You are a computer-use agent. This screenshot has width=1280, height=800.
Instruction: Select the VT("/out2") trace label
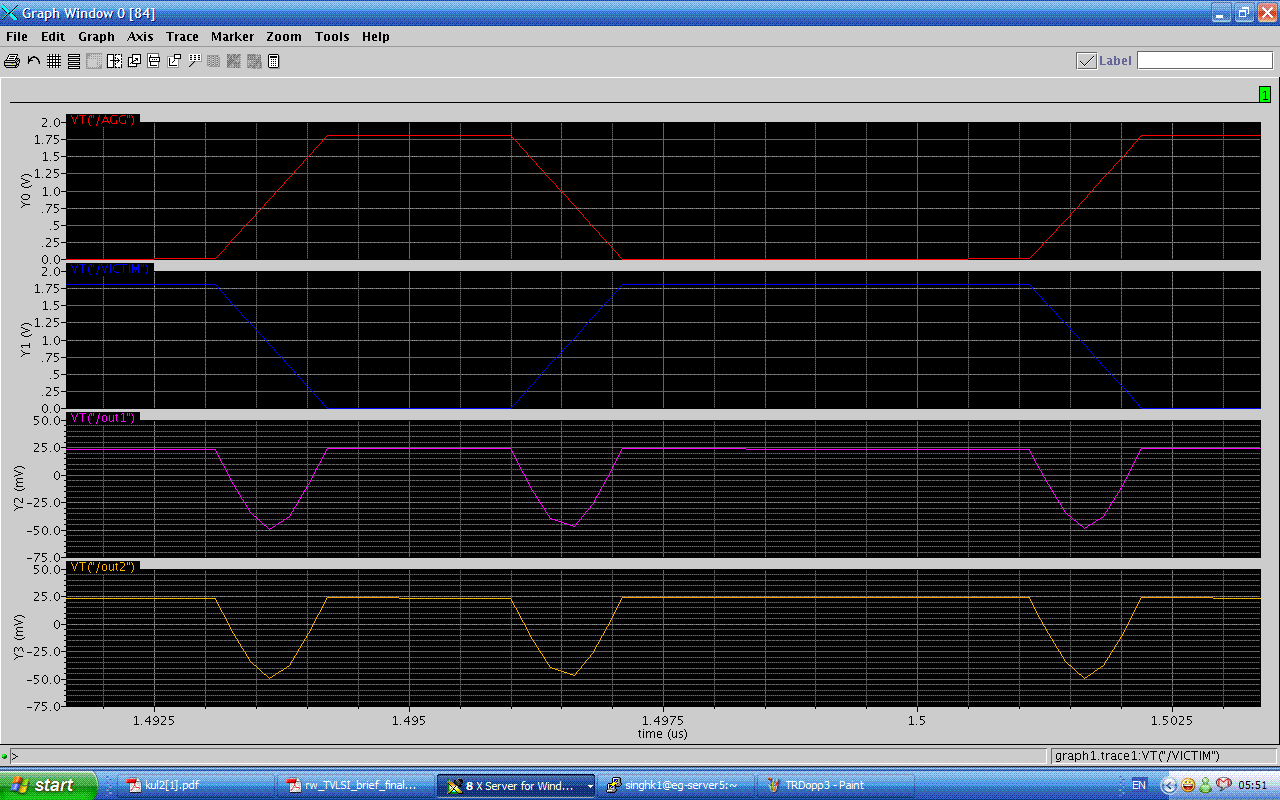pos(102,567)
